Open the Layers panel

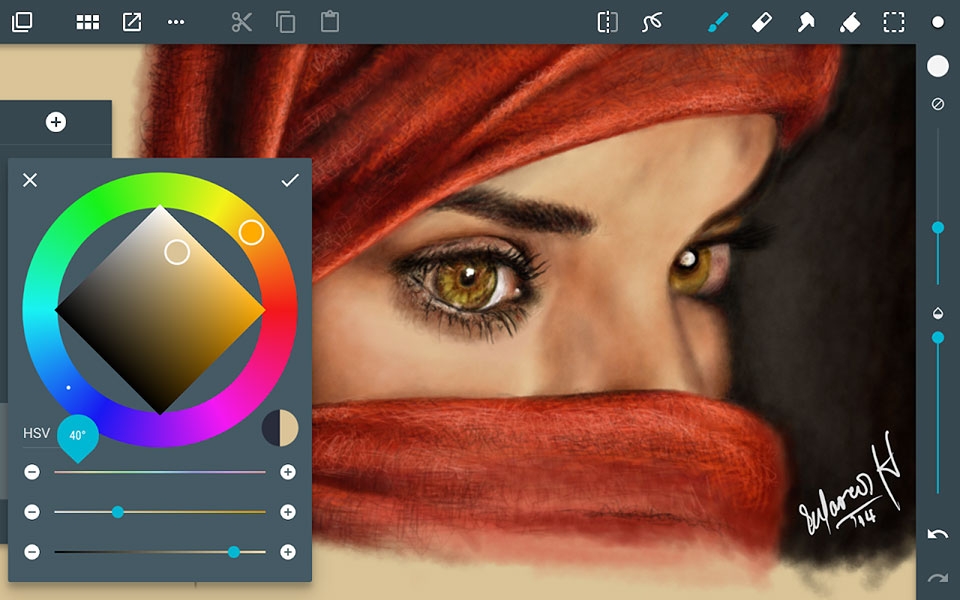(22, 22)
